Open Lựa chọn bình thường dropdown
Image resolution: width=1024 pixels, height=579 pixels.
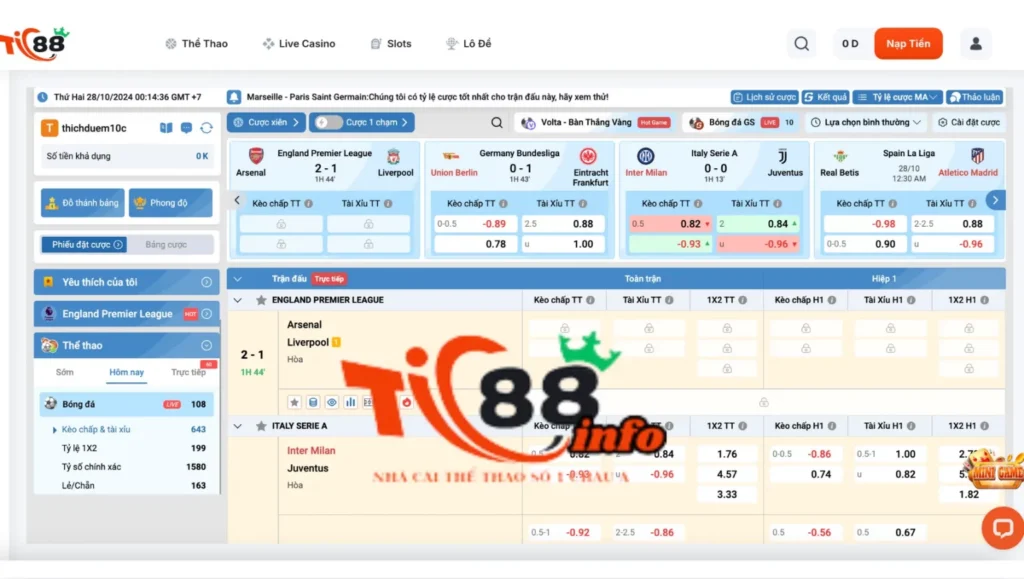coord(866,122)
